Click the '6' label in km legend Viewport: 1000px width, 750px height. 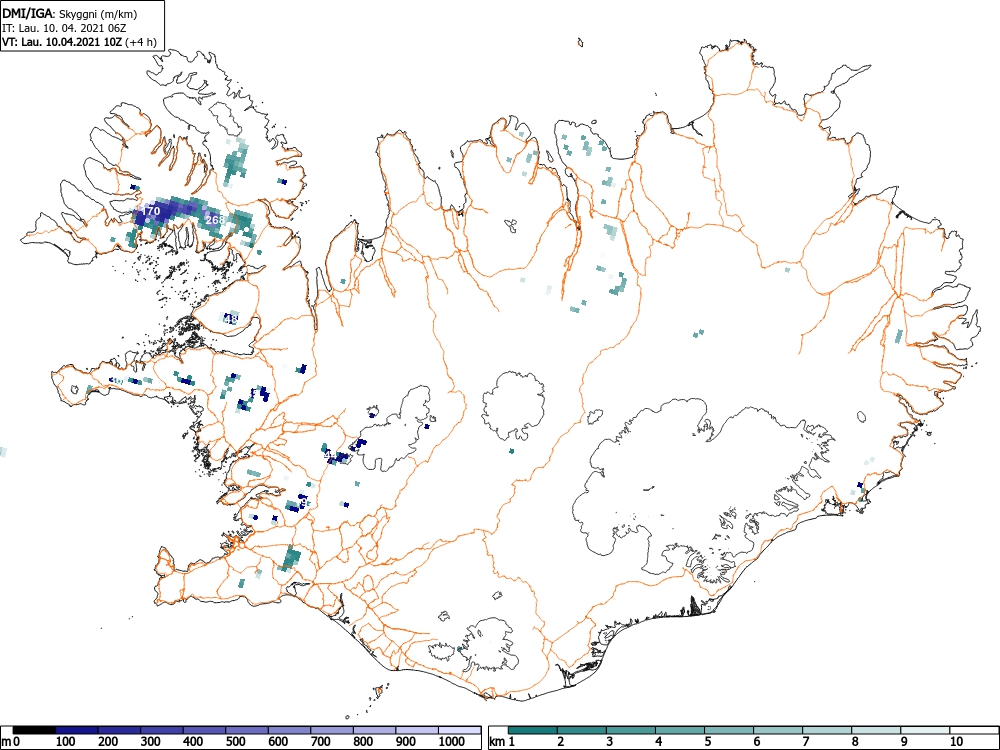[x=757, y=742]
